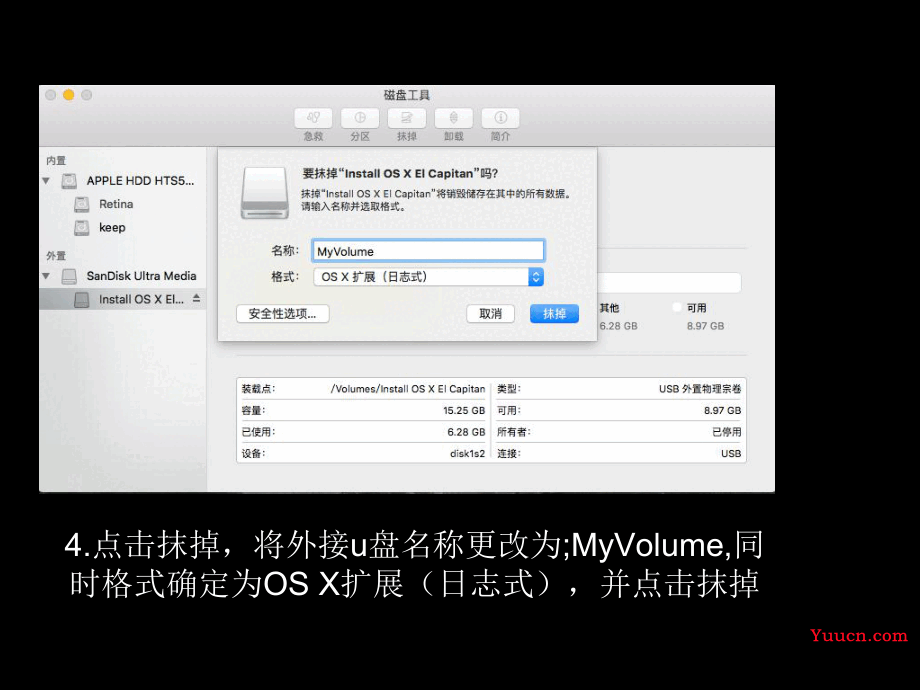This screenshot has height=690, width=920.
Task: Open the 格式 format dropdown
Action: tap(429, 277)
